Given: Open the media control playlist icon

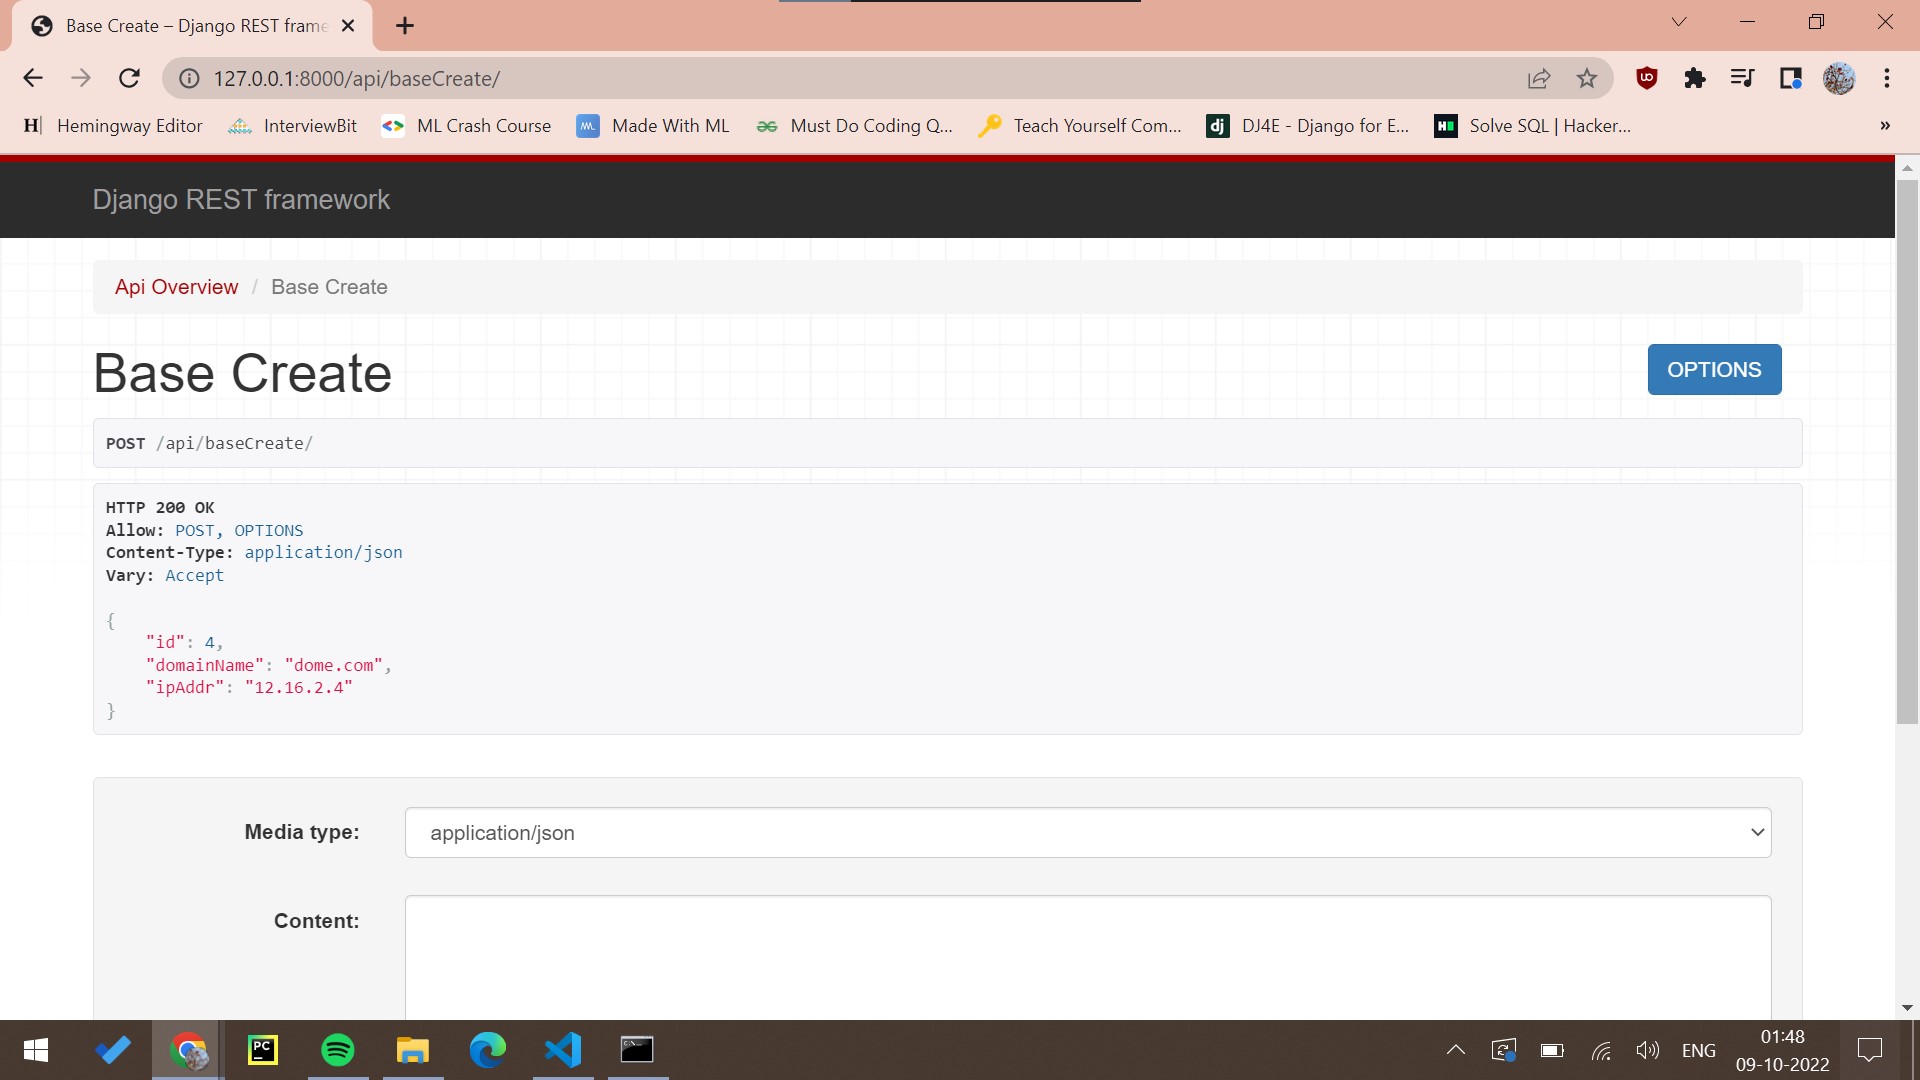Looking at the screenshot, I should [x=1742, y=78].
